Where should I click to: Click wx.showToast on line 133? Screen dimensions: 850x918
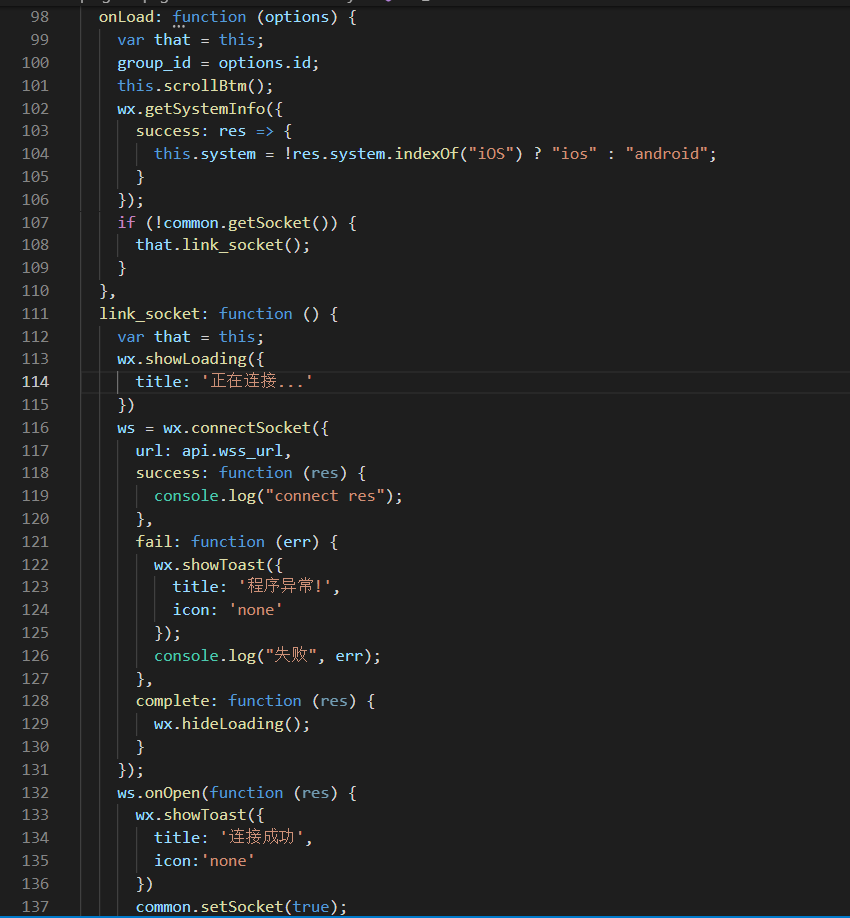tap(191, 815)
